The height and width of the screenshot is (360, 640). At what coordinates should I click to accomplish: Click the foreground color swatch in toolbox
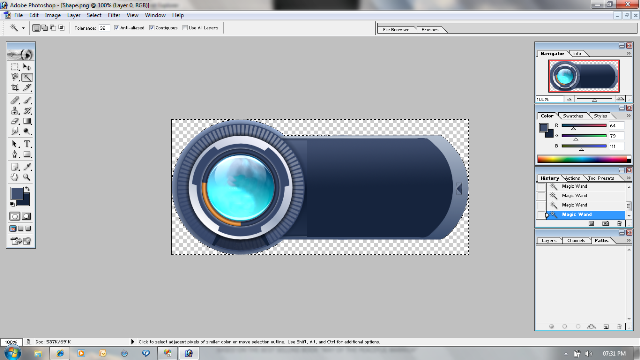(17, 194)
